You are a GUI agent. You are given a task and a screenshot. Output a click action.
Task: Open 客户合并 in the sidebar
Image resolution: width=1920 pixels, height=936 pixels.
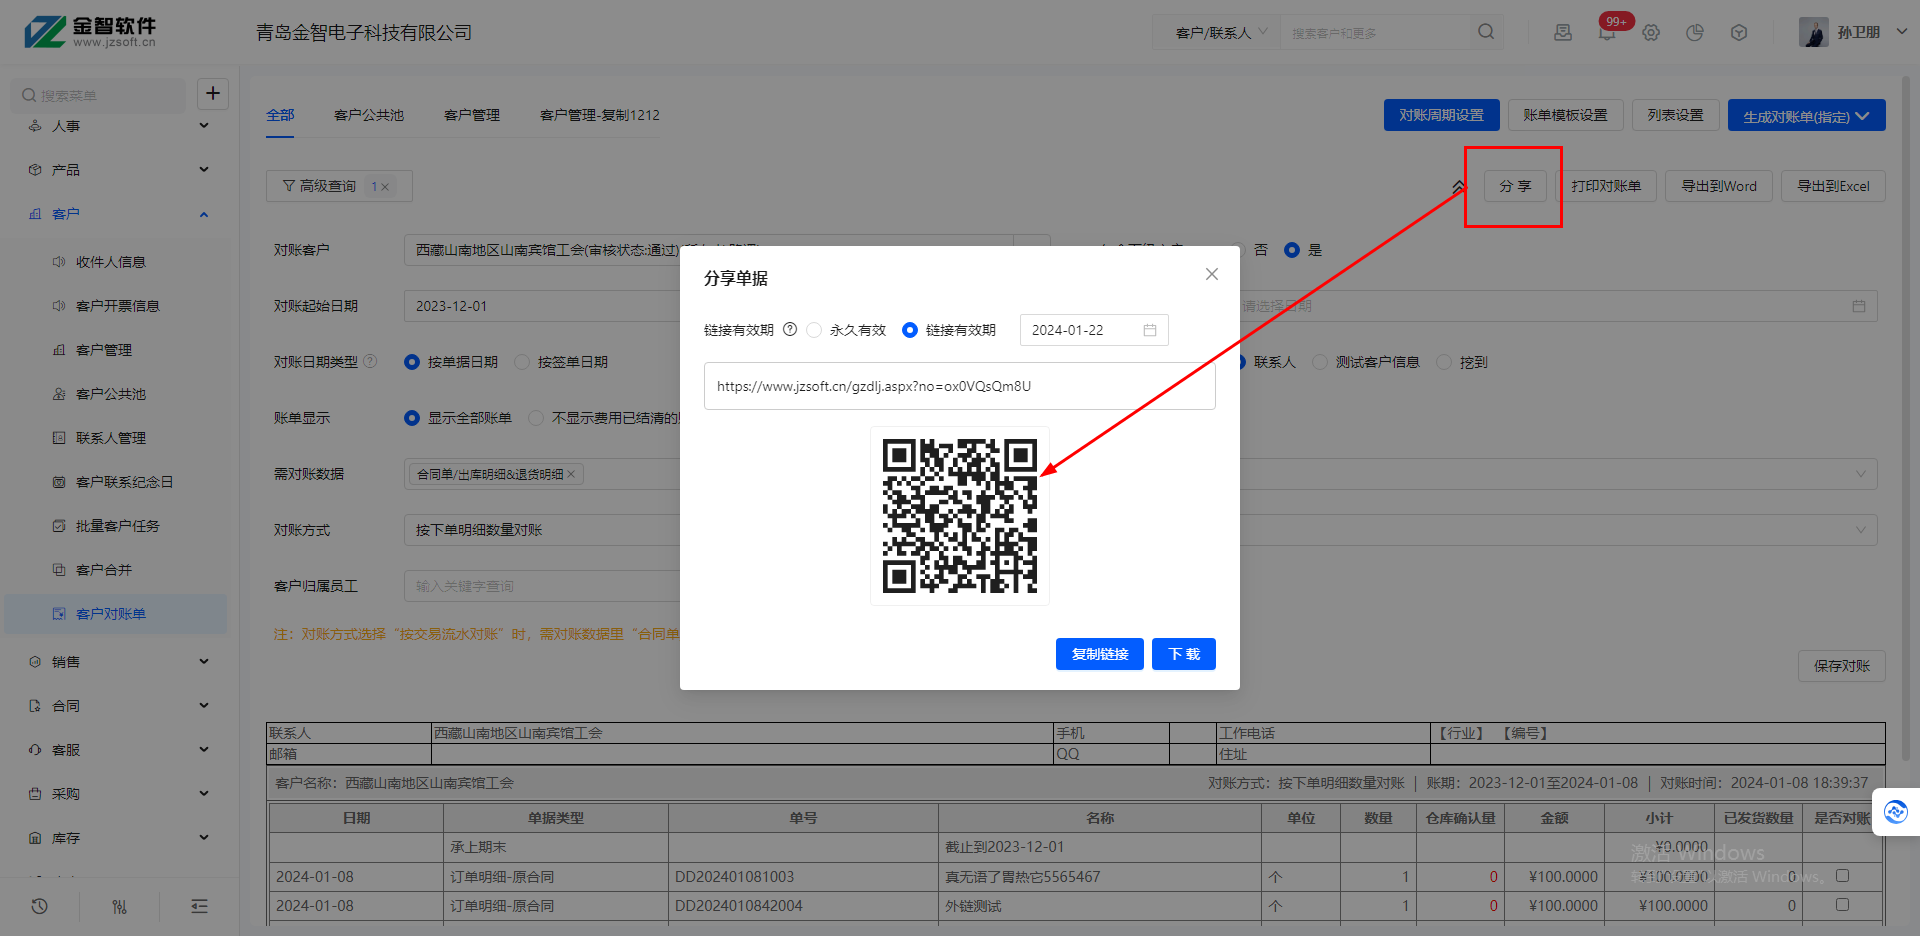tap(104, 570)
